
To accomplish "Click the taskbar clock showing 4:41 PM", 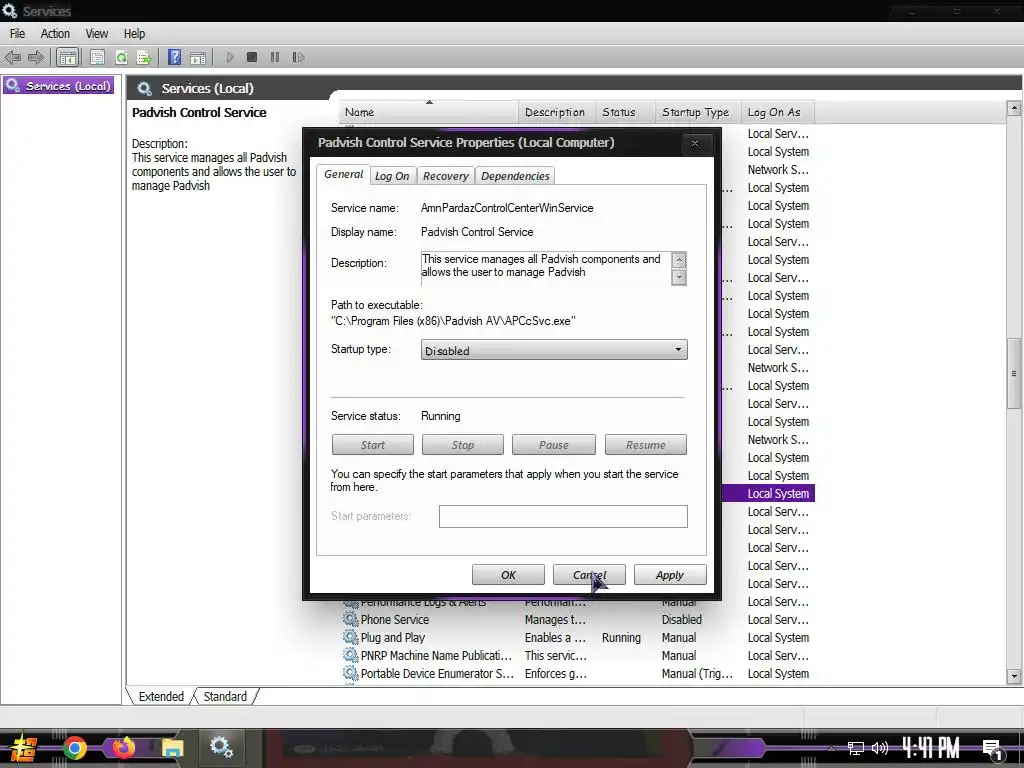I will coord(931,748).
